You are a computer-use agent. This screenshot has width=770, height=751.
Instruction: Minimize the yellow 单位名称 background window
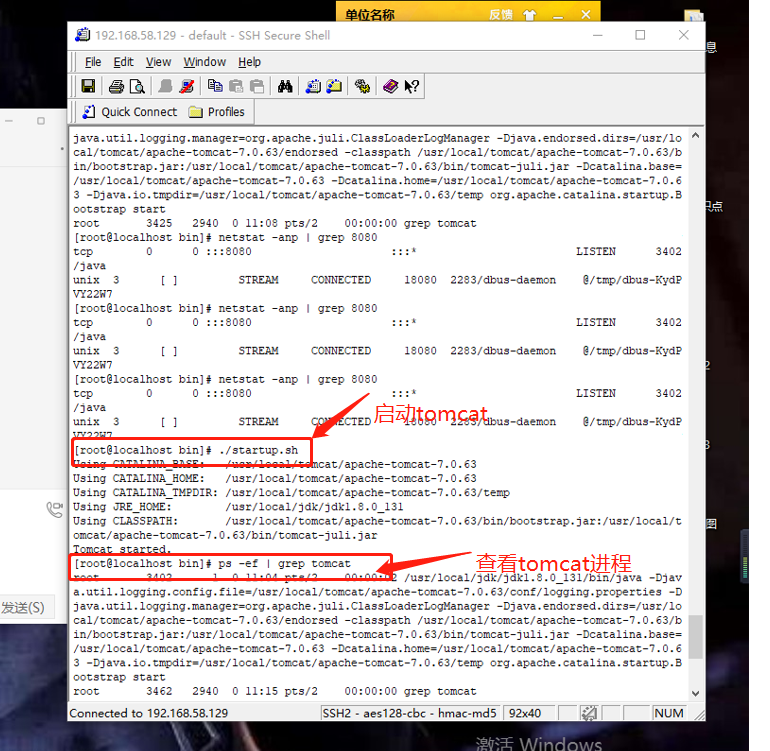tap(558, 16)
